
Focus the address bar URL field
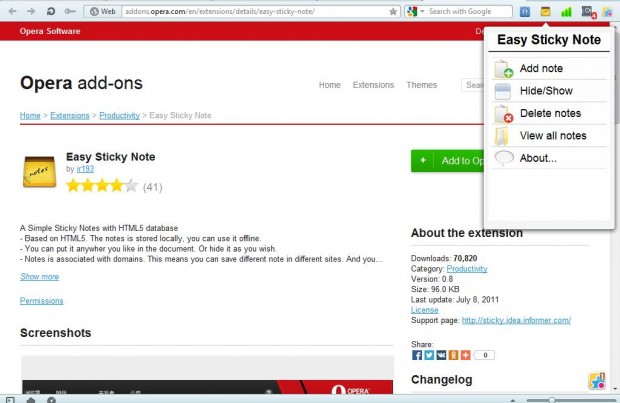[x=255, y=11]
